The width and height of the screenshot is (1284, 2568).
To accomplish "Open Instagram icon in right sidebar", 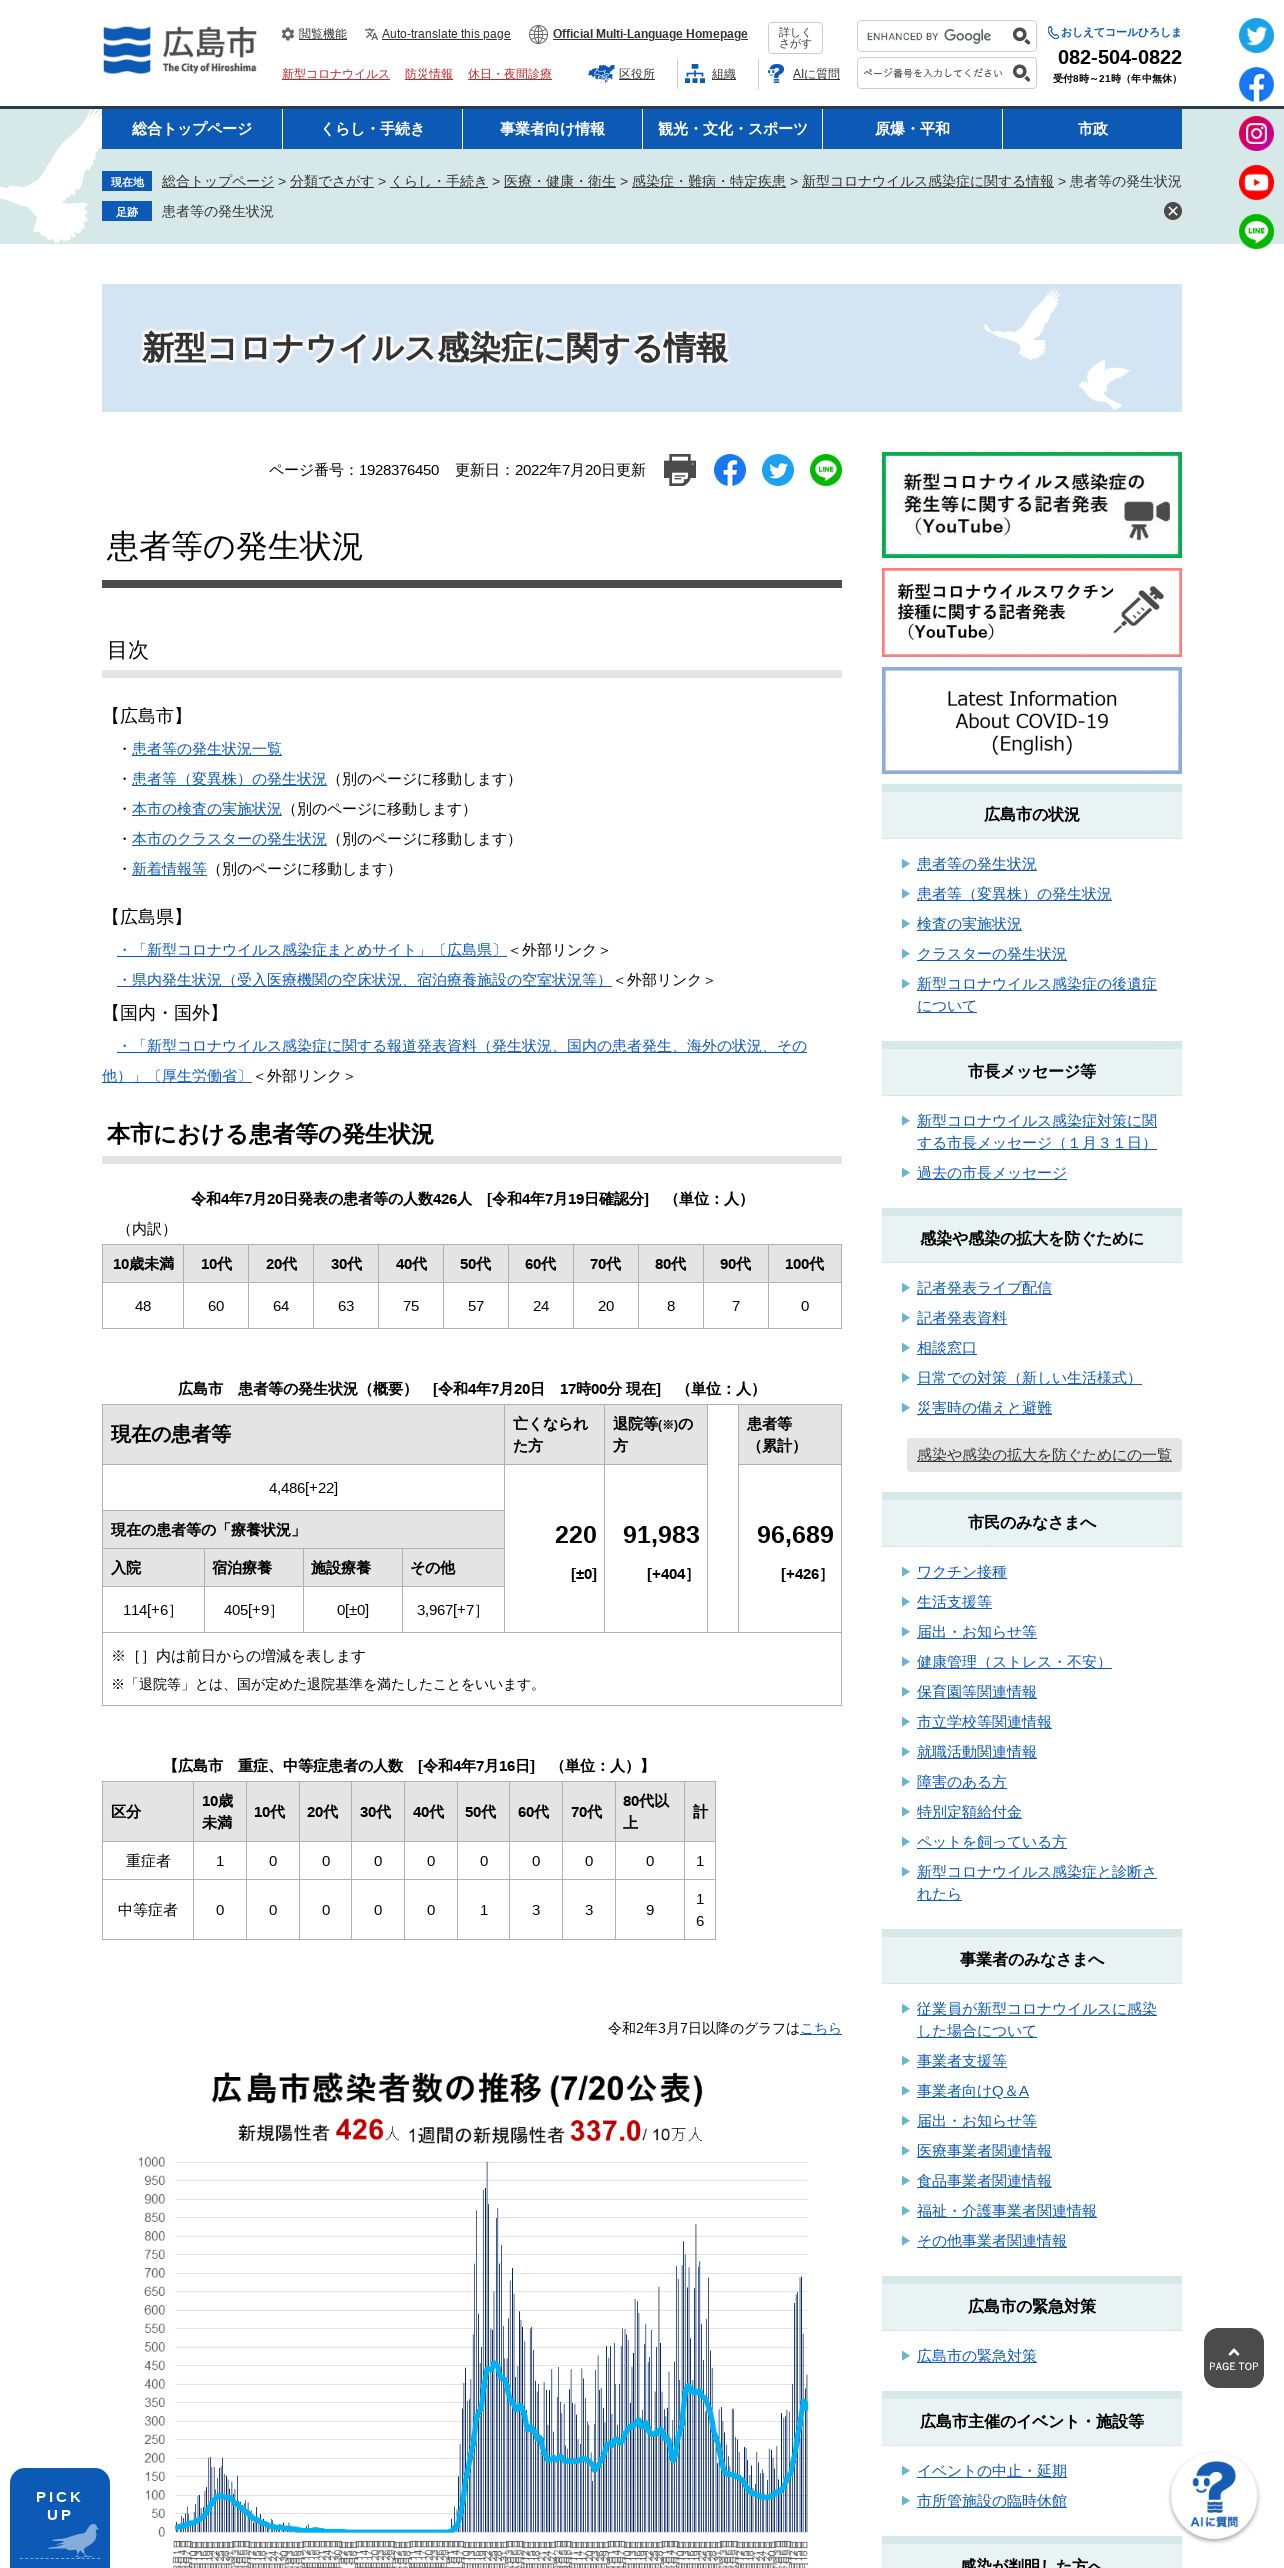I will point(1256,134).
